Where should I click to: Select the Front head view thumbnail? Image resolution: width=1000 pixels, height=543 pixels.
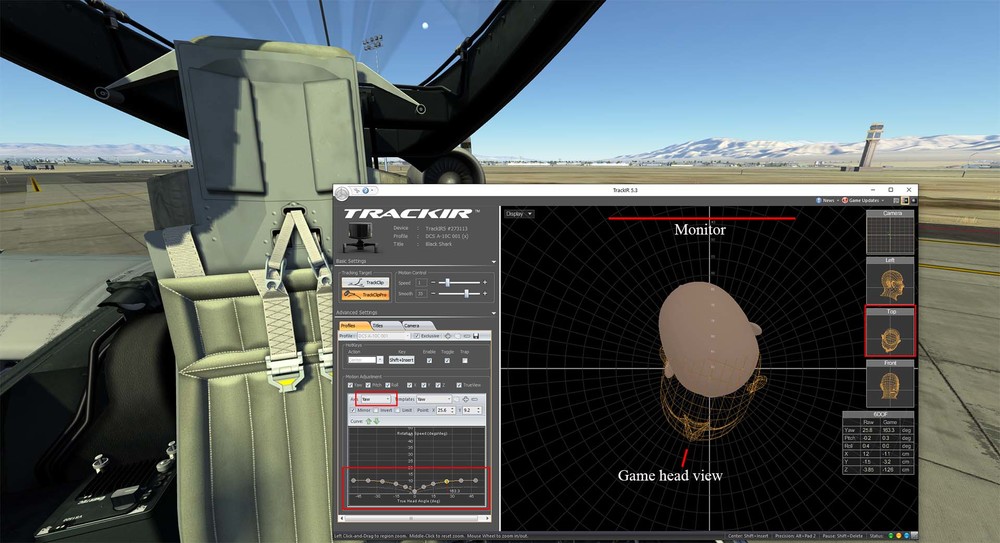[x=890, y=385]
